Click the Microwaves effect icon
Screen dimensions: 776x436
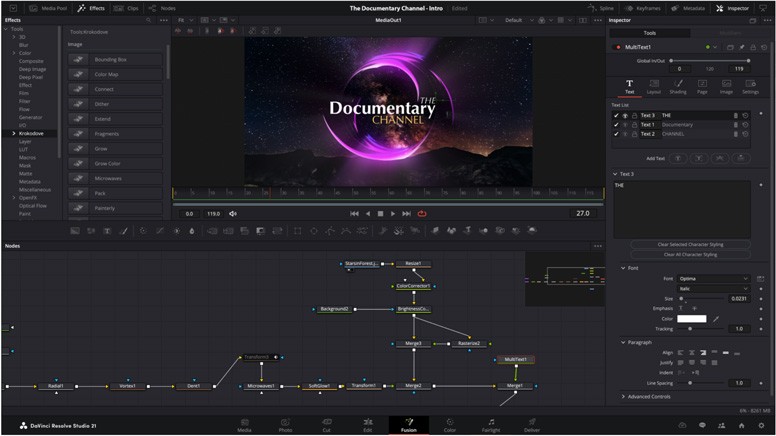(78, 178)
